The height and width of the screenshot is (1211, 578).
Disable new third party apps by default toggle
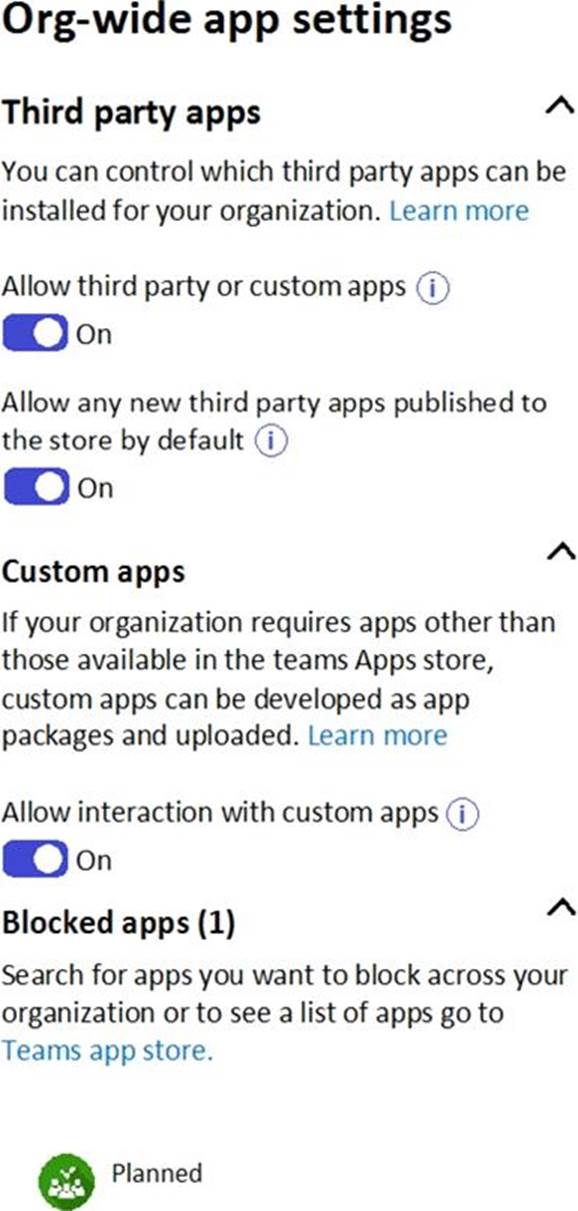pos(36,488)
